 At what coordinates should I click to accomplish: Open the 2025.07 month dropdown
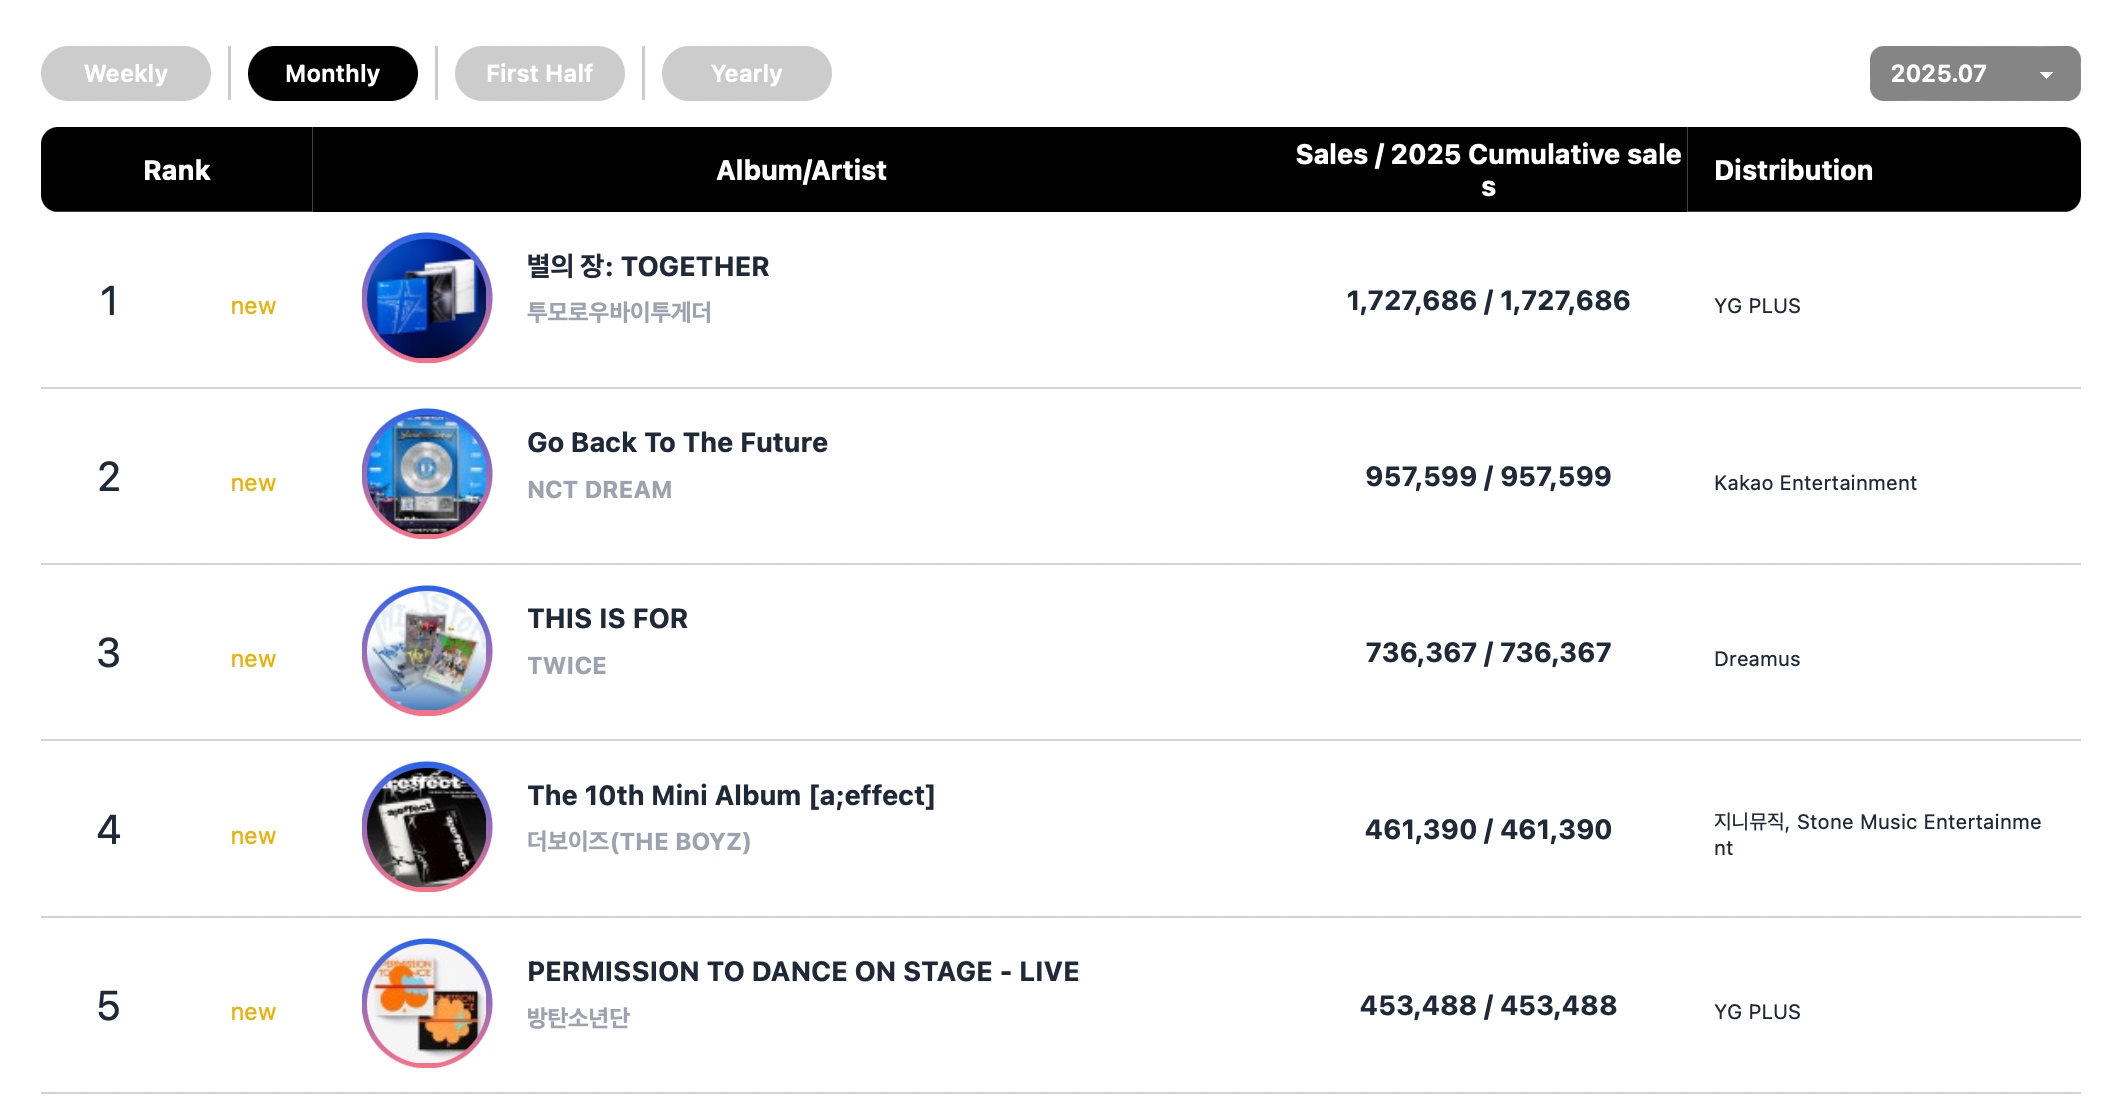(x=1975, y=73)
